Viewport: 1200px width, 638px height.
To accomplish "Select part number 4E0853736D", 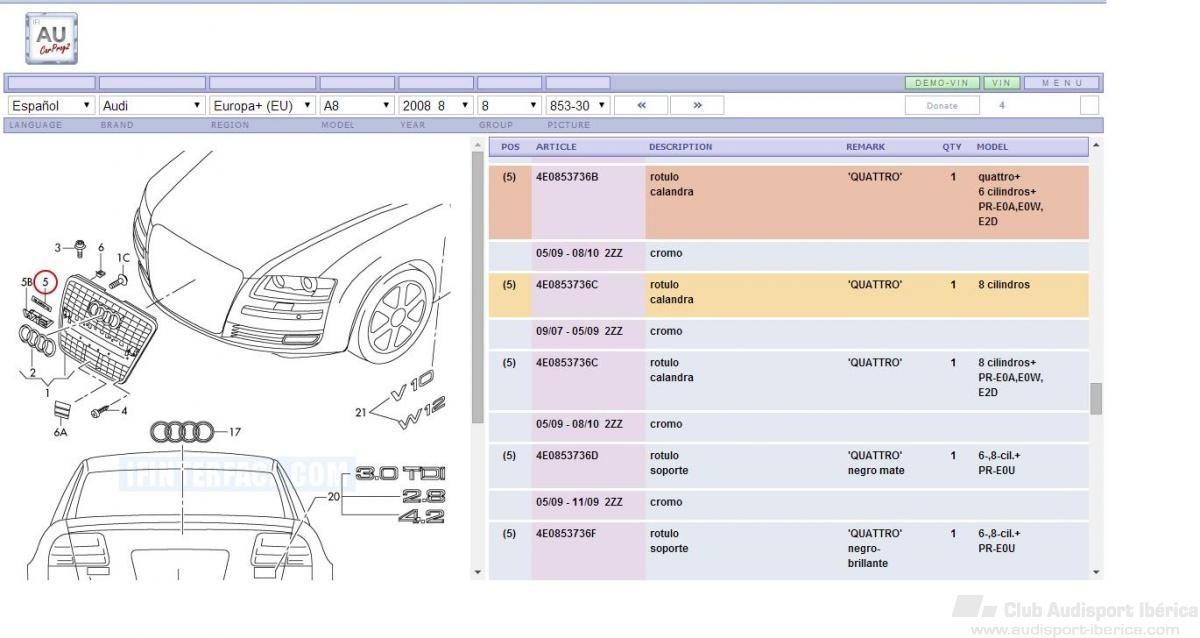I will pos(567,456).
